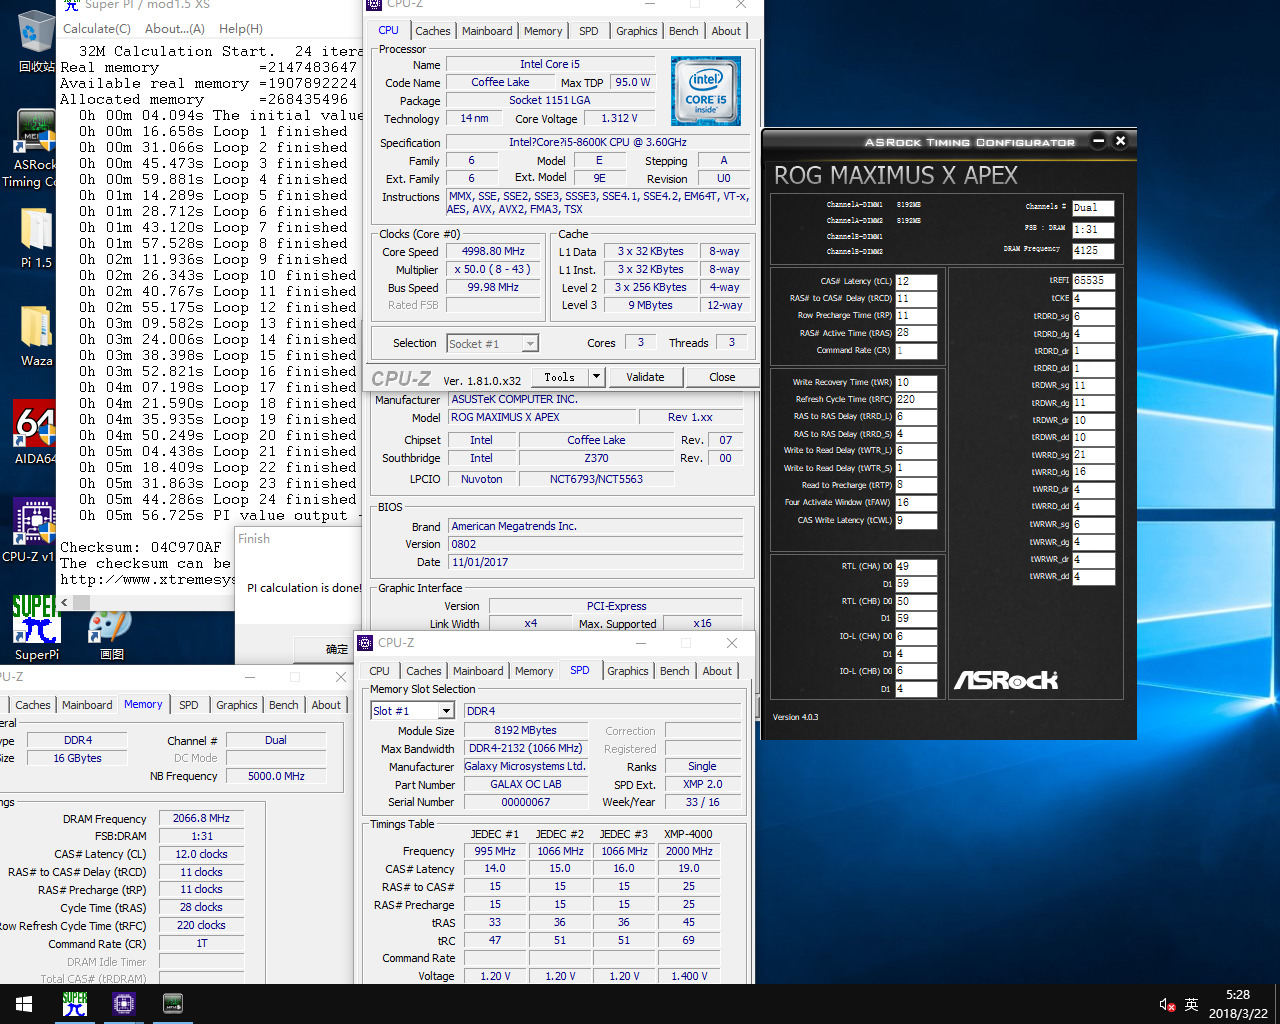The image size is (1280, 1024).
Task: Open About menu in Super PI
Action: tap(175, 29)
